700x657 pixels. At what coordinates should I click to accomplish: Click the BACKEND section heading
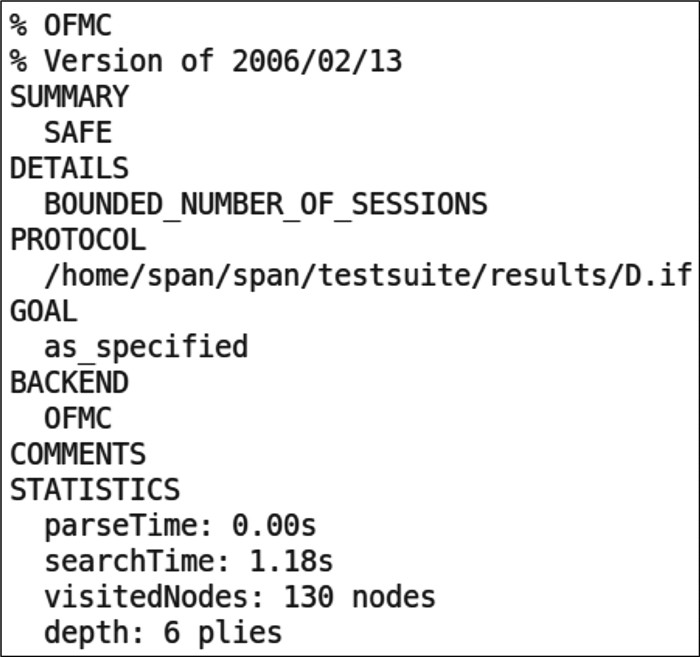[69, 383]
